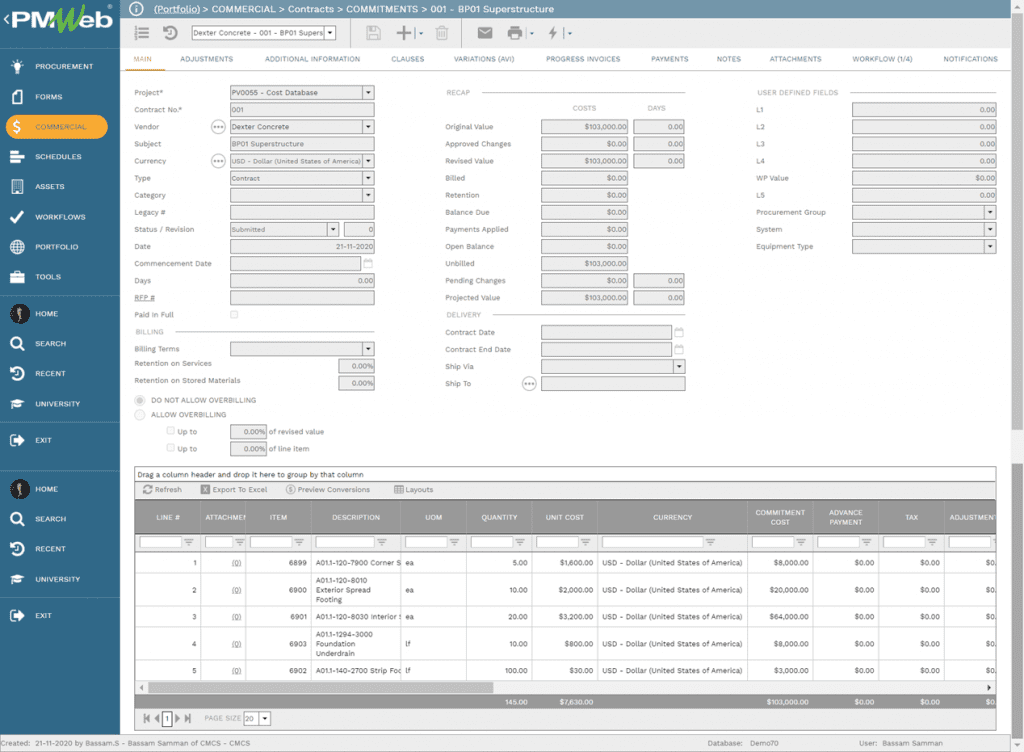Viewport: 1024px width, 752px height.
Task: Click the Save floppy disk icon
Action: 373,33
